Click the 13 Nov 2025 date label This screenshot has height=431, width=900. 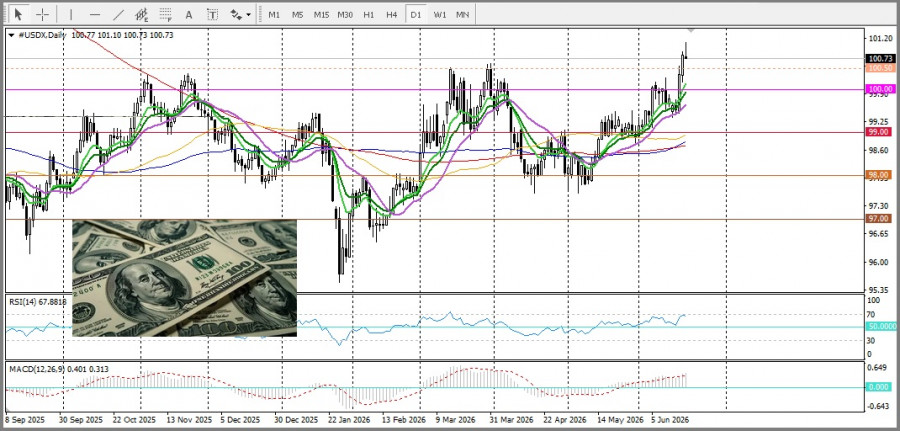(188, 420)
